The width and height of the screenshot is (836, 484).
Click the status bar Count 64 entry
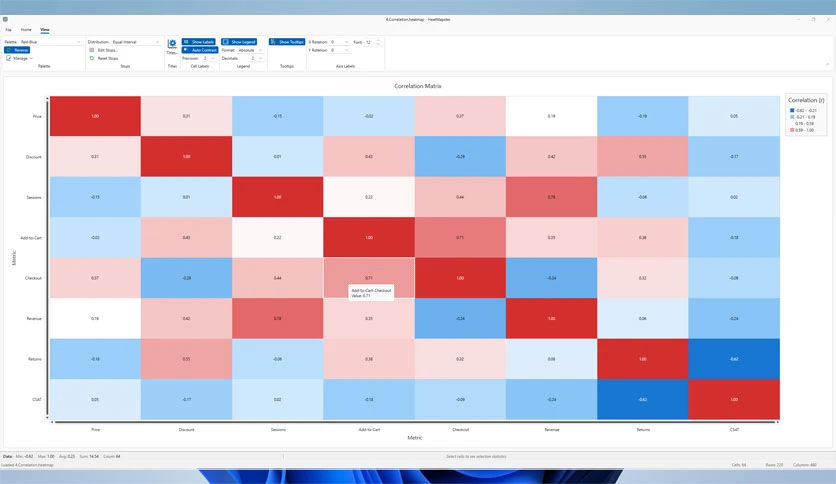click(111, 456)
